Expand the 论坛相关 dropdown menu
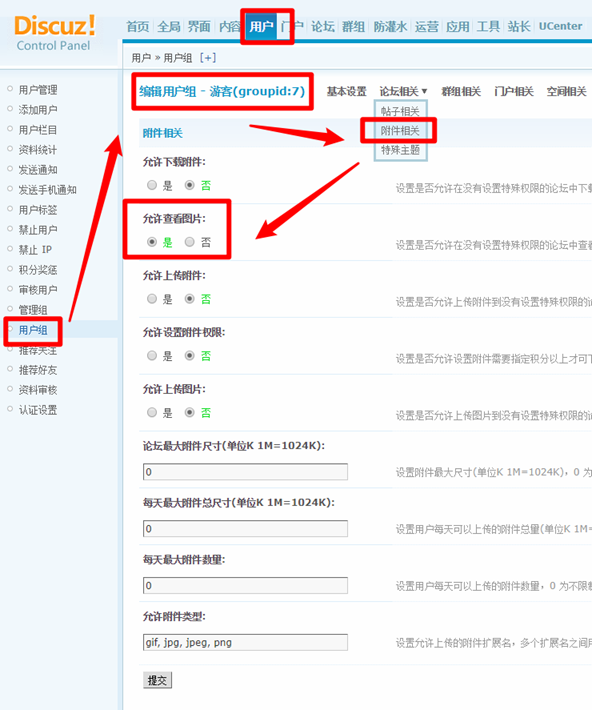Screen dimensions: 593x711 (x=403, y=92)
